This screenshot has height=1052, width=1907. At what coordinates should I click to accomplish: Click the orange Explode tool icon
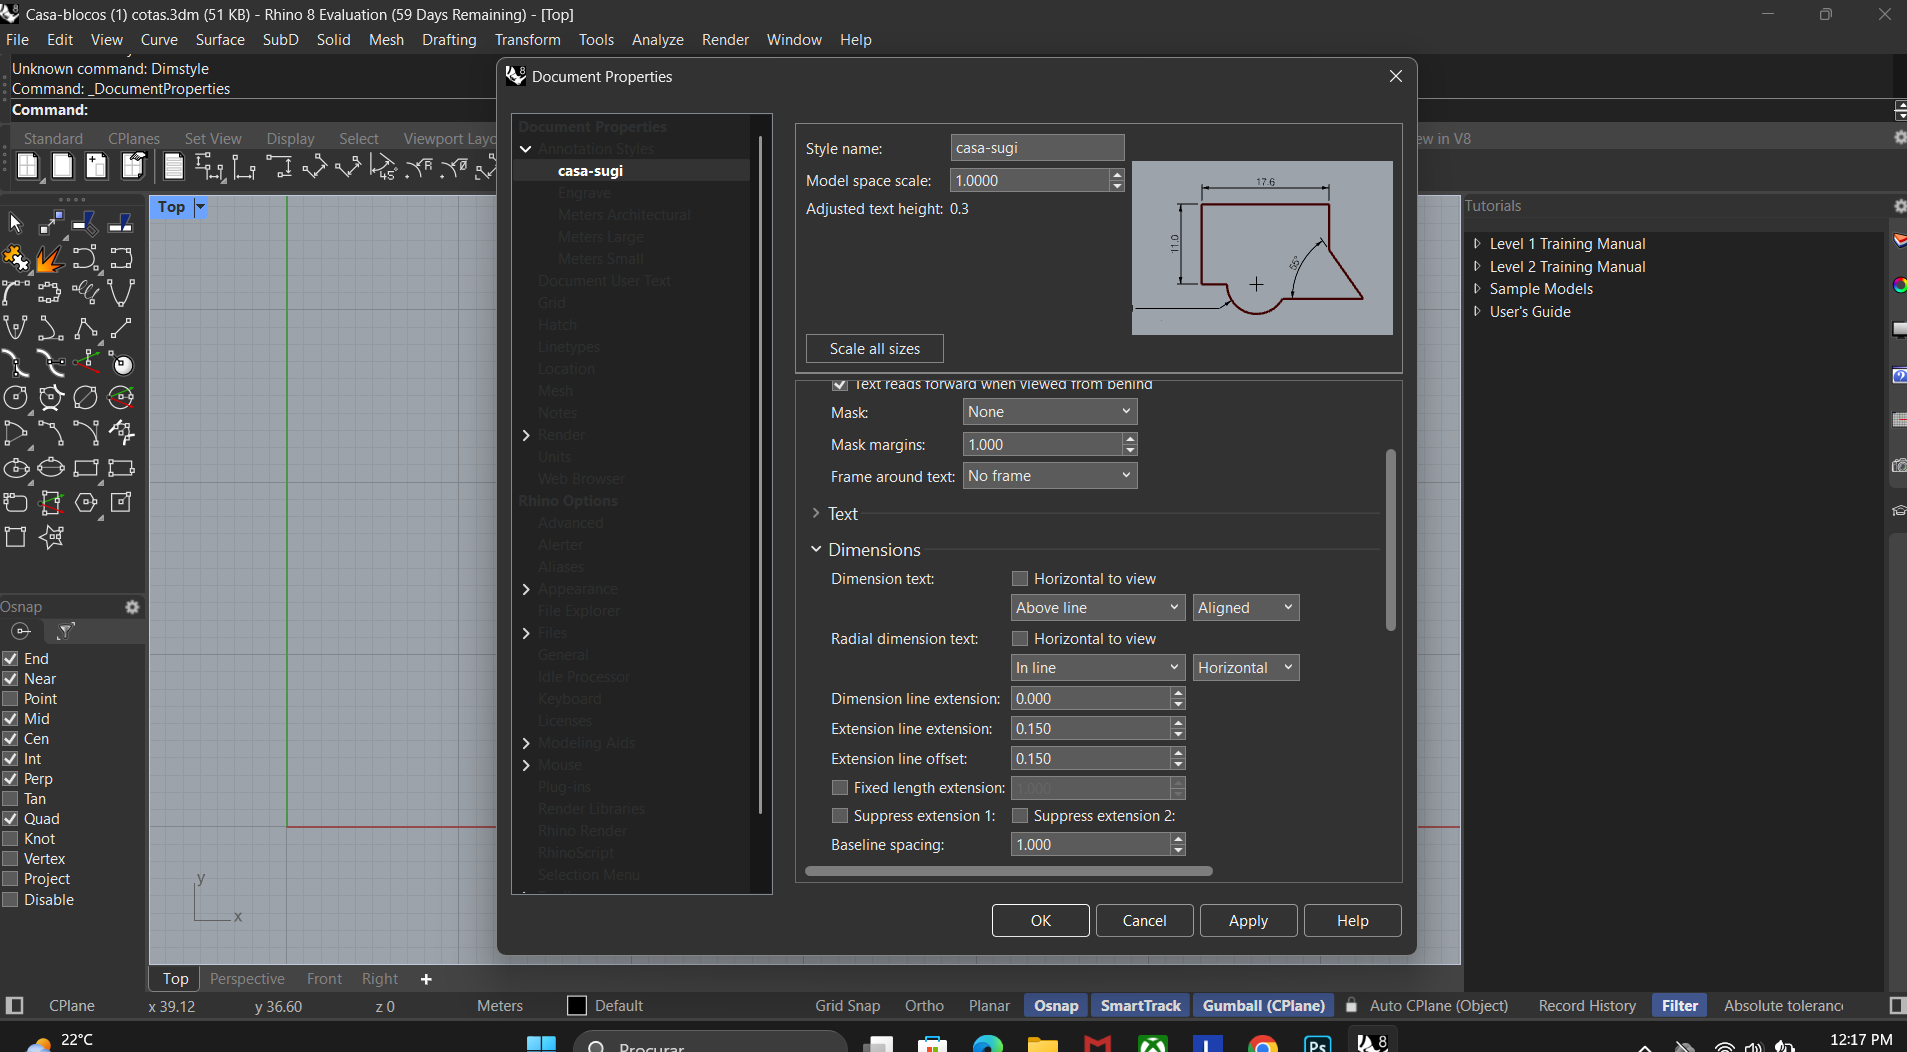coord(50,259)
